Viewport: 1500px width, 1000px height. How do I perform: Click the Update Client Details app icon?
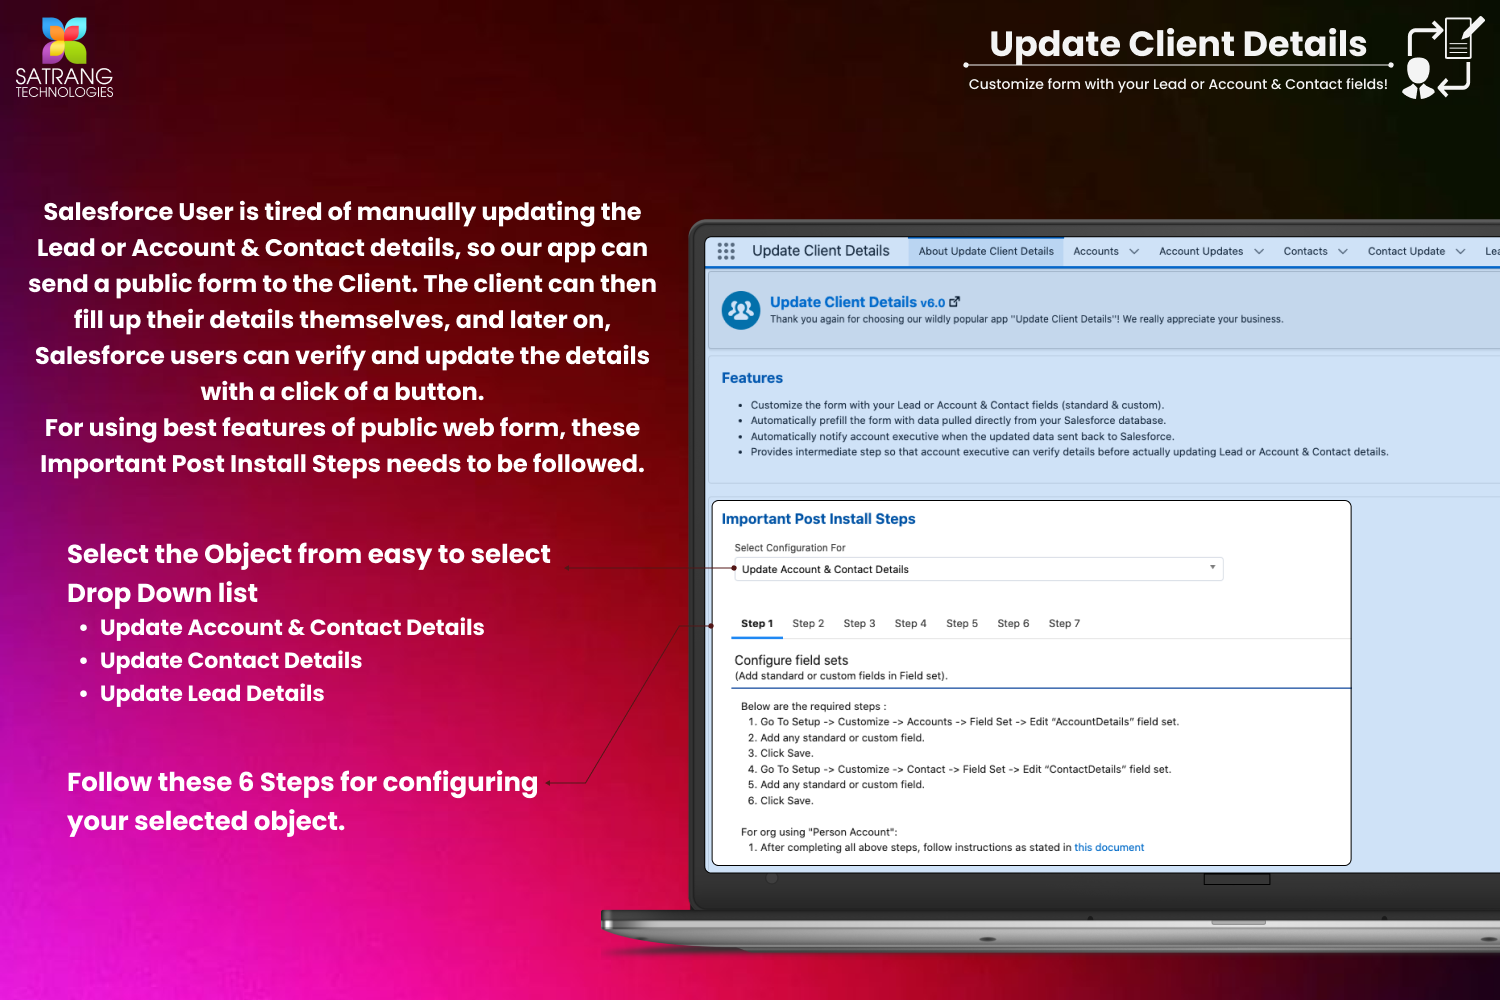[x=741, y=310]
